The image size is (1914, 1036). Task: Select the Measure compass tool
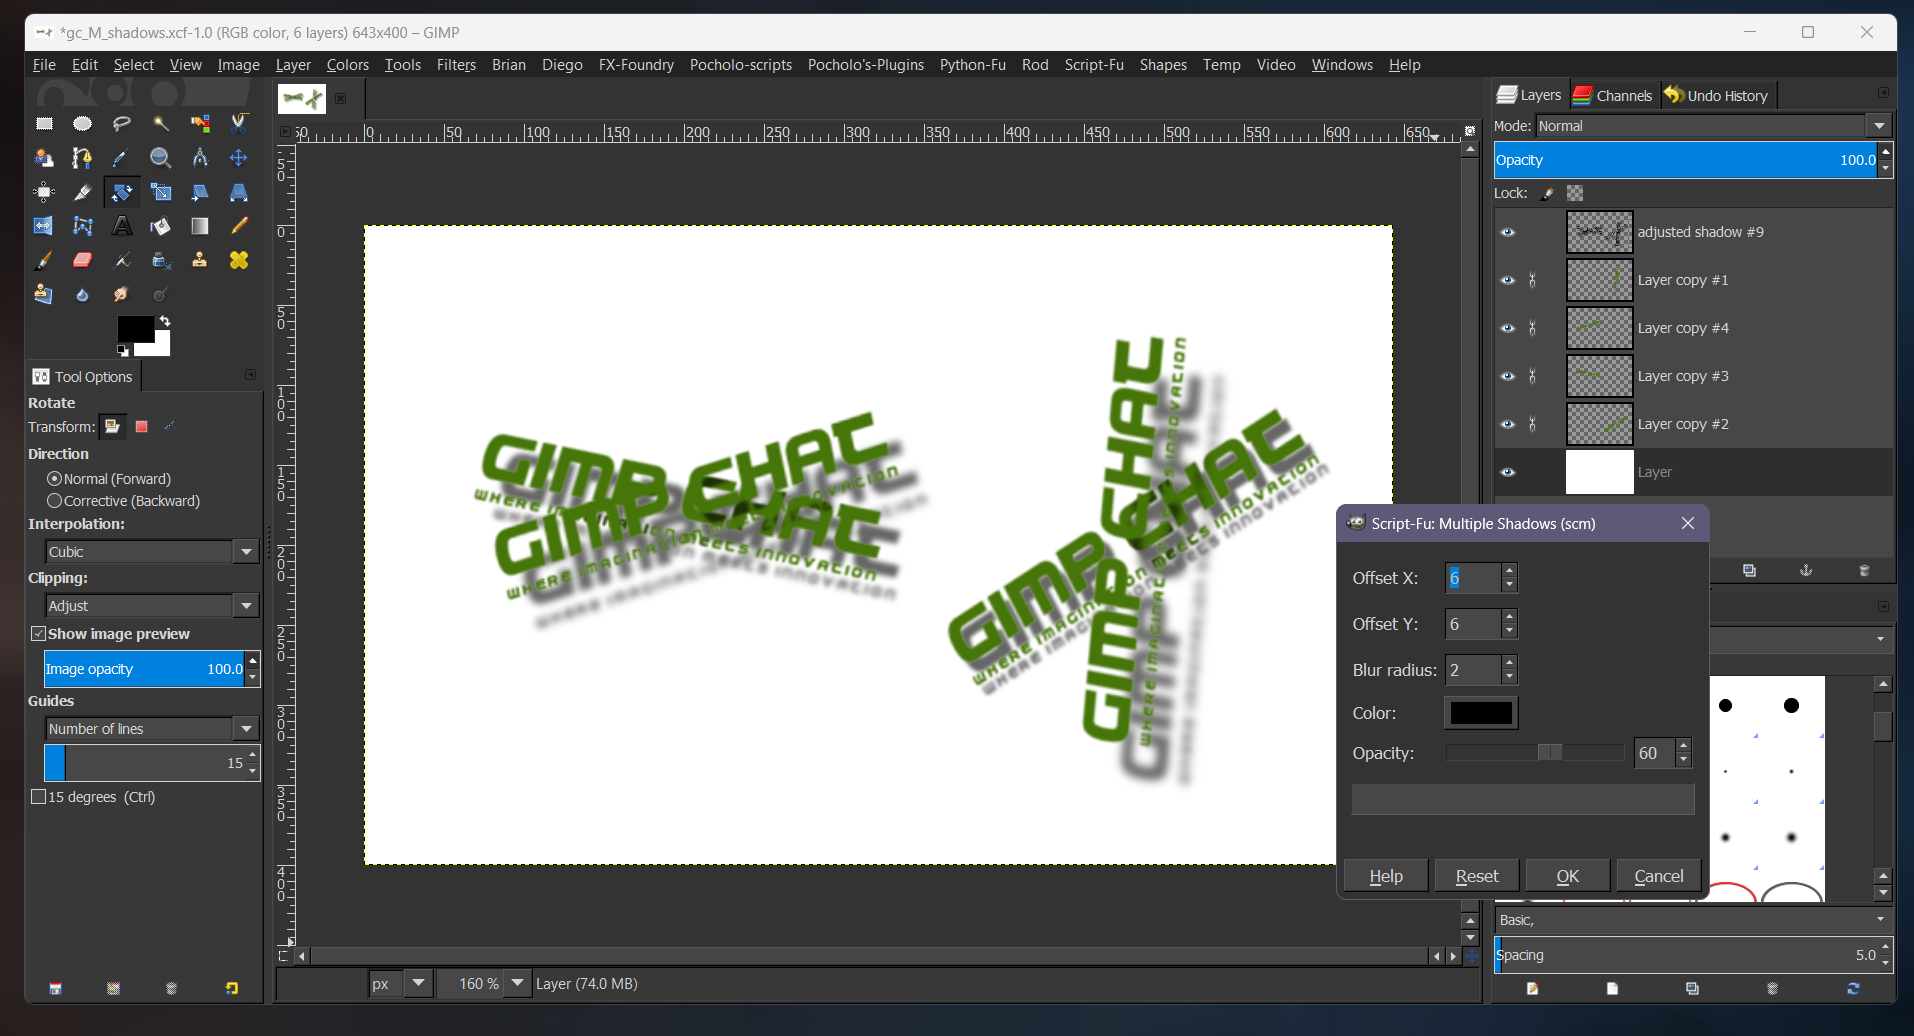(200, 158)
